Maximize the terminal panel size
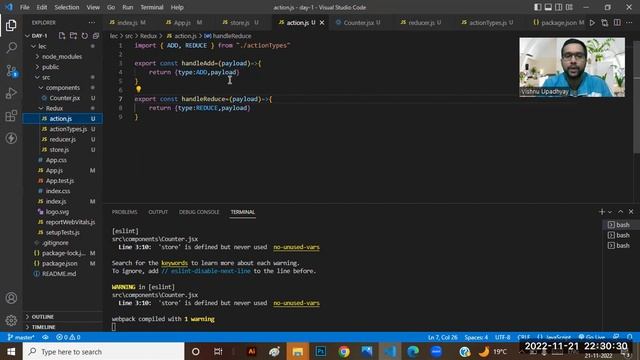The image size is (640, 360). 620,212
